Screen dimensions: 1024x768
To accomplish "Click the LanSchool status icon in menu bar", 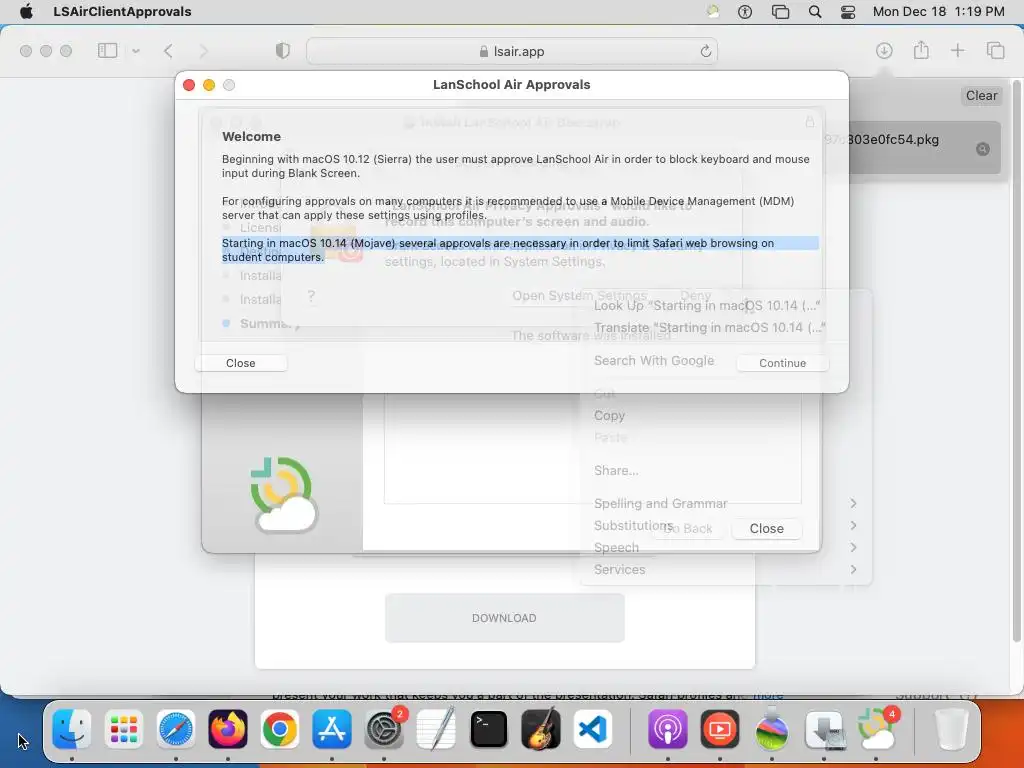I will pos(713,11).
